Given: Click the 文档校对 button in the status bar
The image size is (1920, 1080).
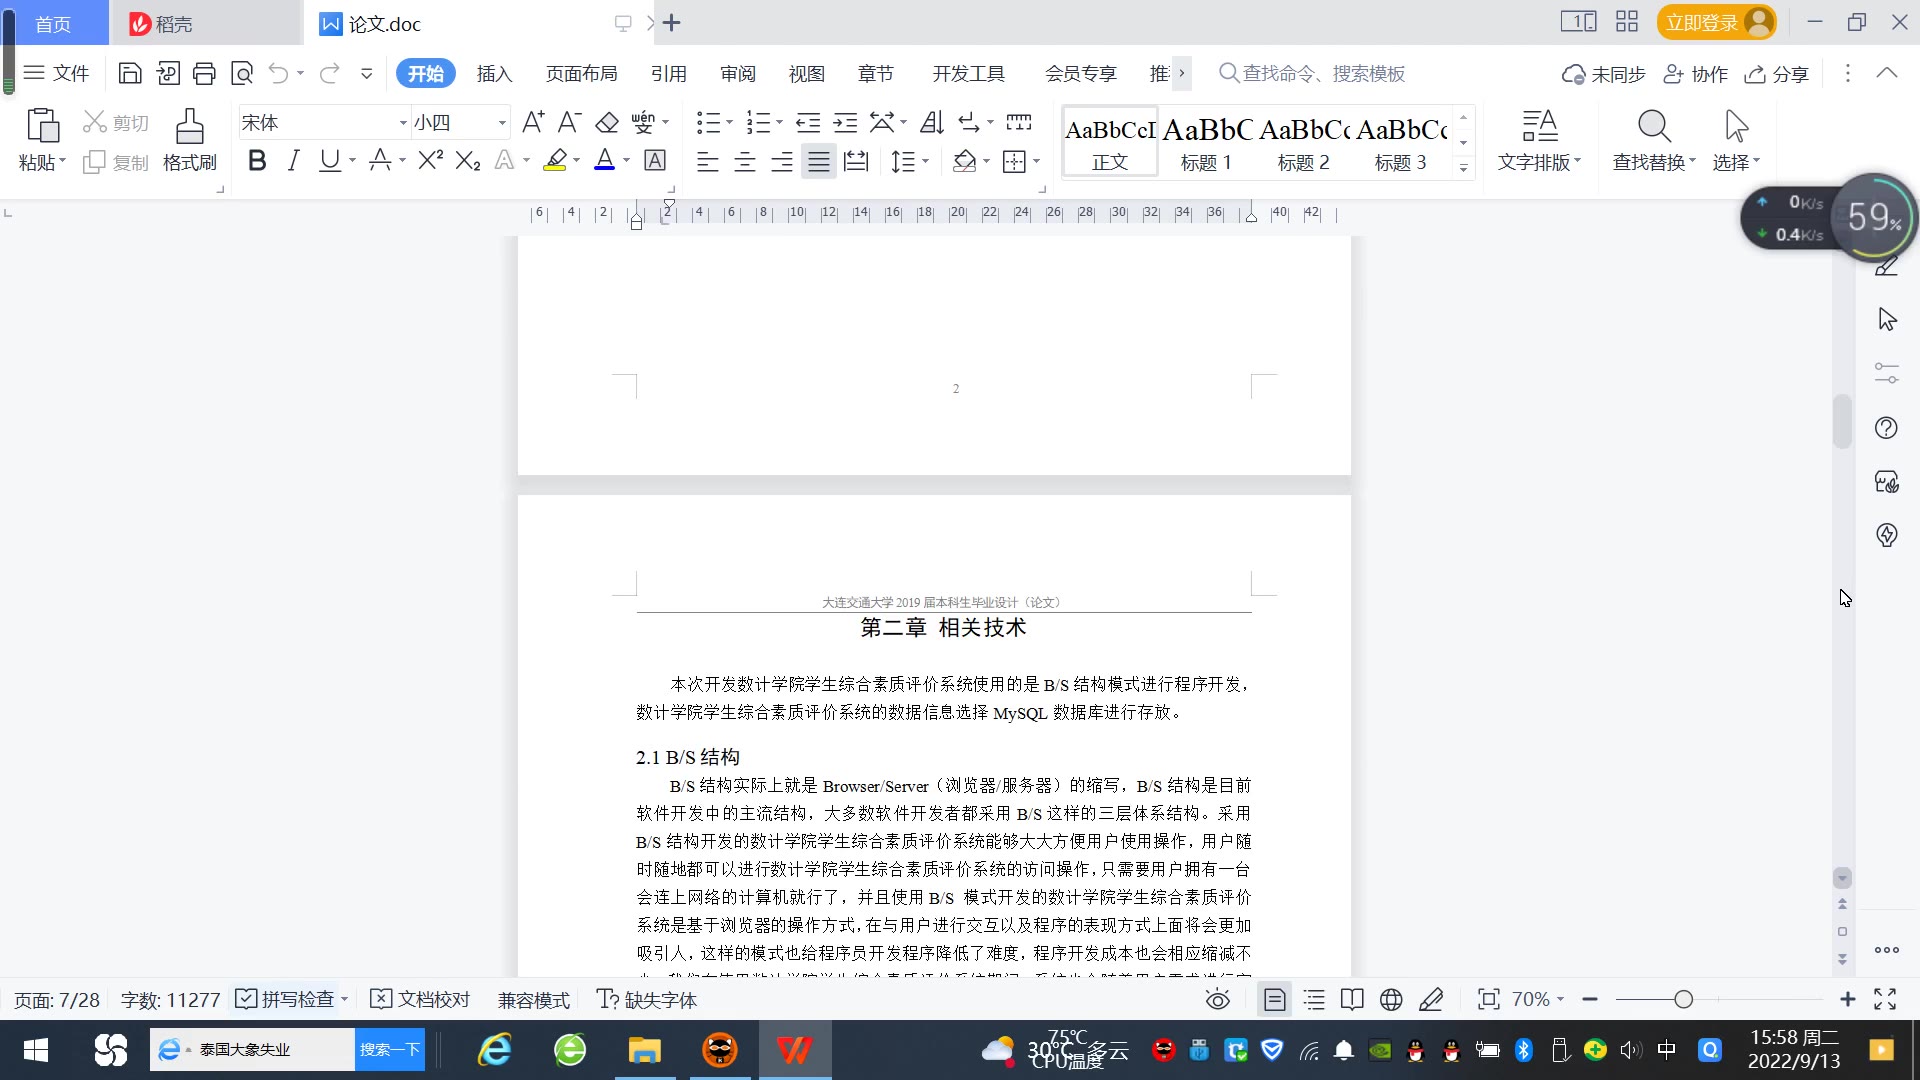Looking at the screenshot, I should tap(420, 1000).
